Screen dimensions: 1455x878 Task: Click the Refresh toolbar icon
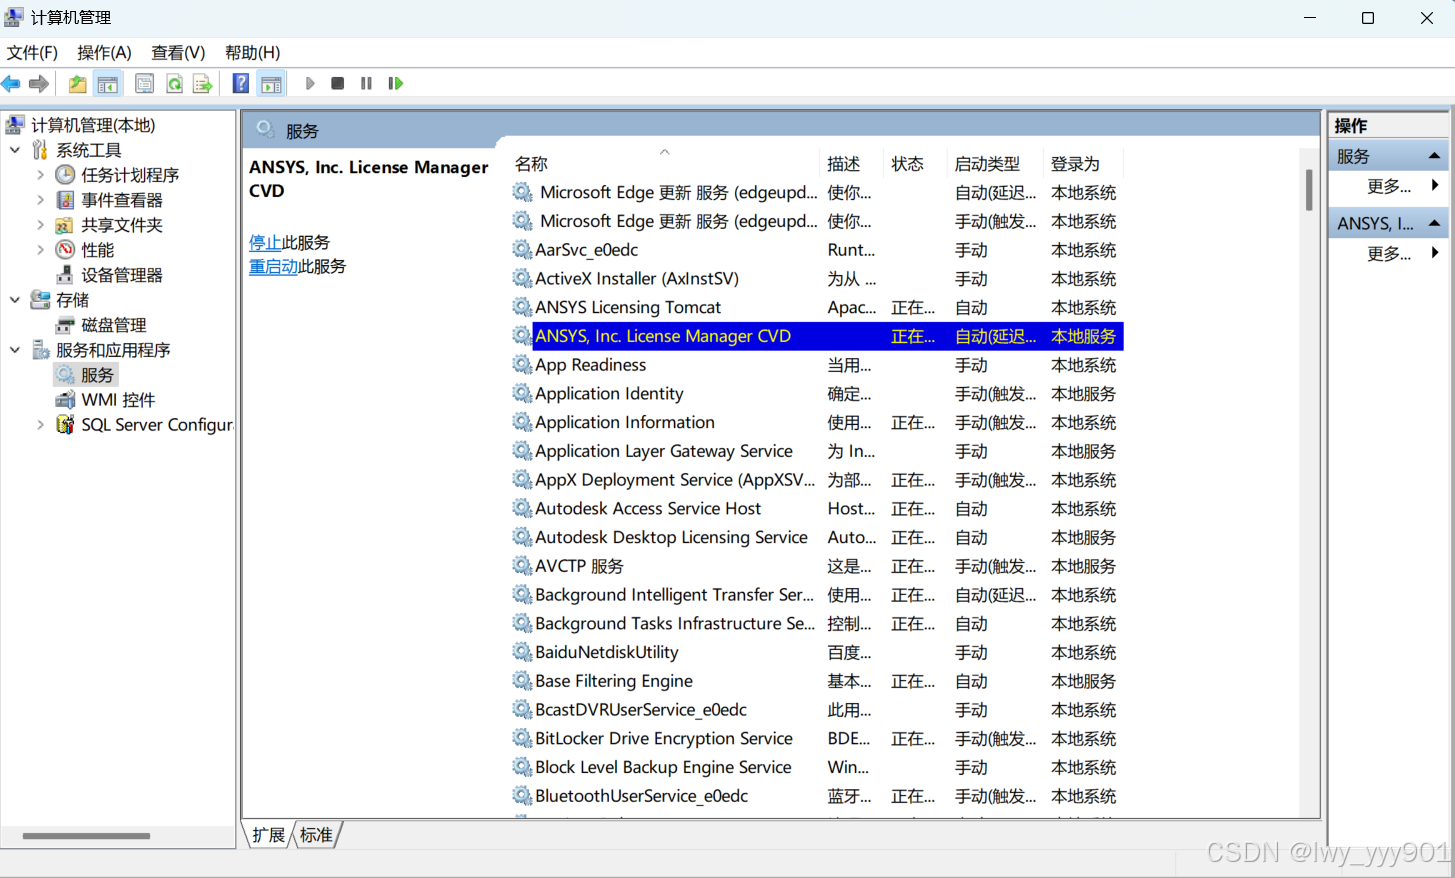[174, 84]
